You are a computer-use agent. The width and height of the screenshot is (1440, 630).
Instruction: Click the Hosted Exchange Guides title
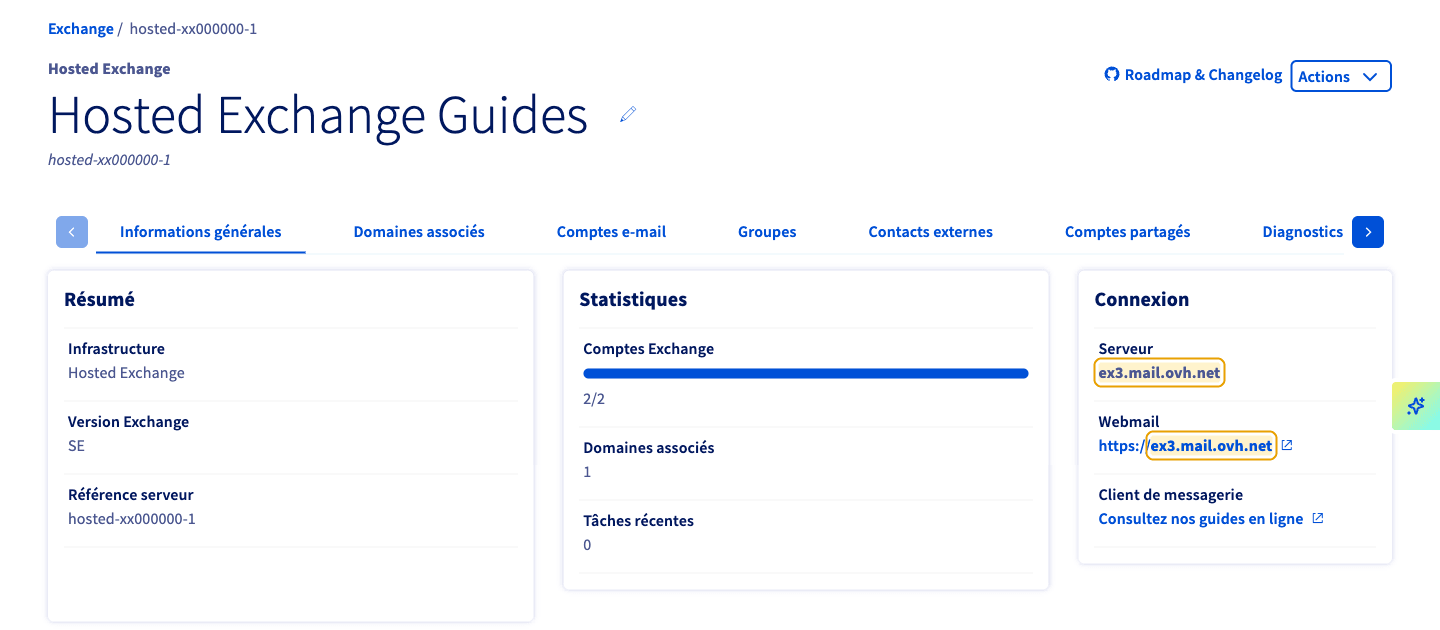tap(318, 115)
